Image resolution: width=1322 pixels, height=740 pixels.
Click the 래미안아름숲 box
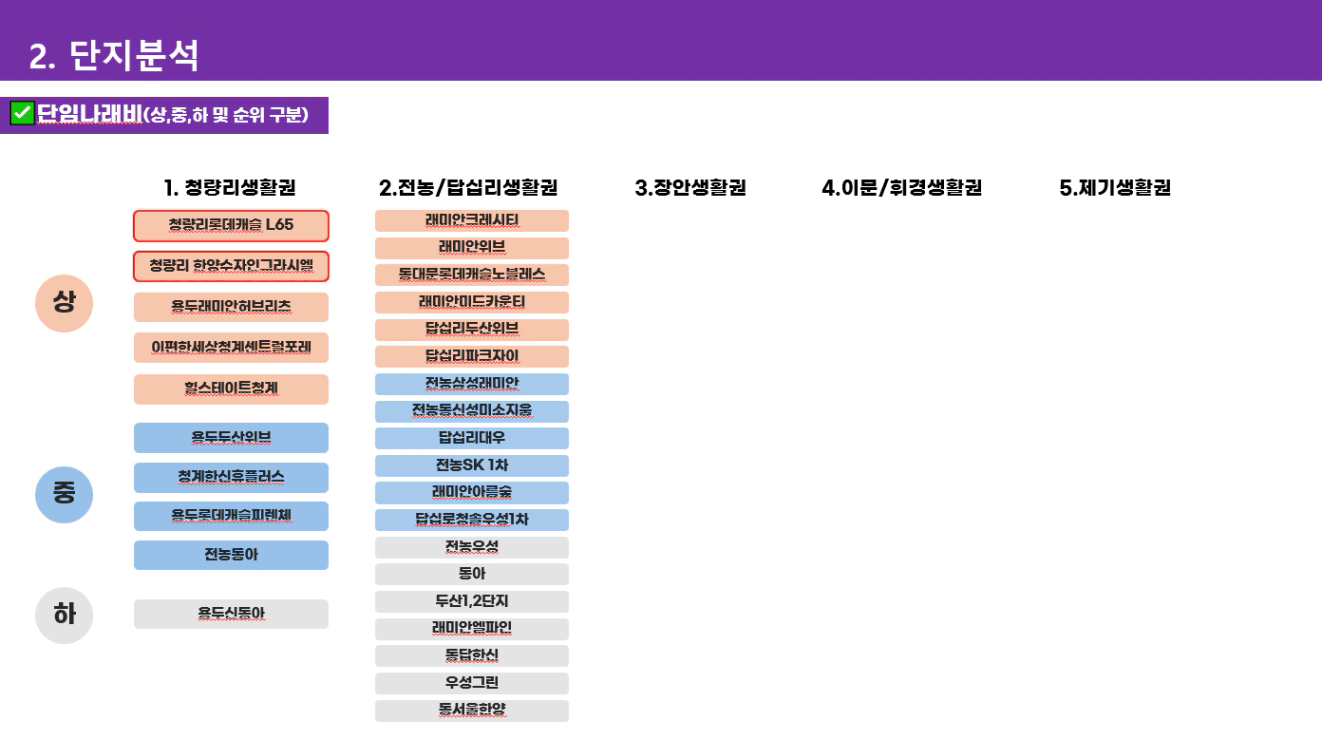click(472, 493)
